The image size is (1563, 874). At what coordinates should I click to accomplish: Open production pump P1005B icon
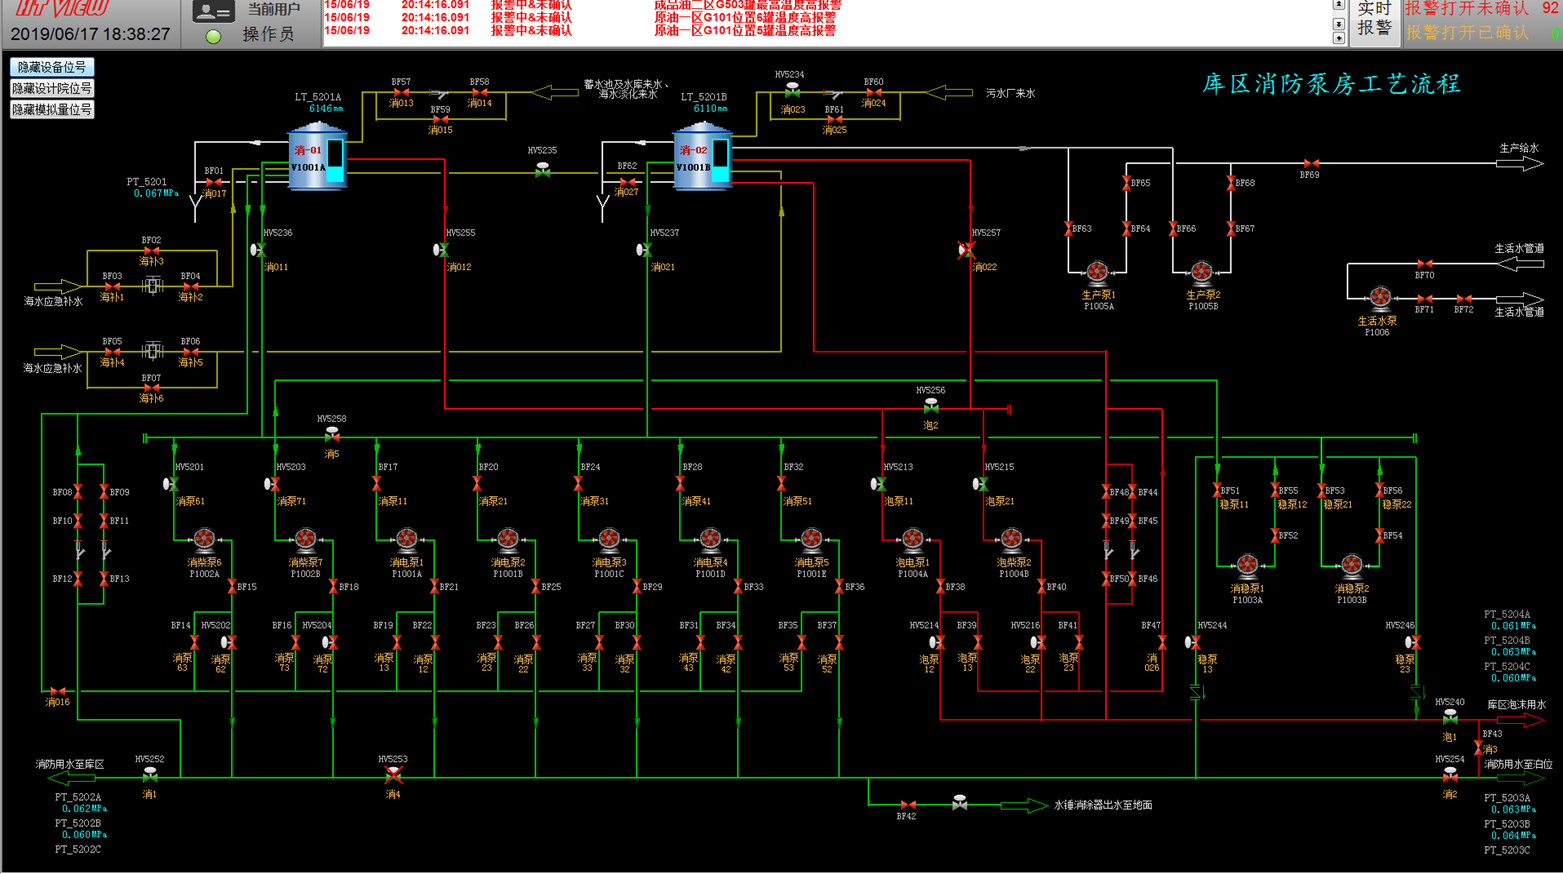pyautogui.click(x=1202, y=272)
